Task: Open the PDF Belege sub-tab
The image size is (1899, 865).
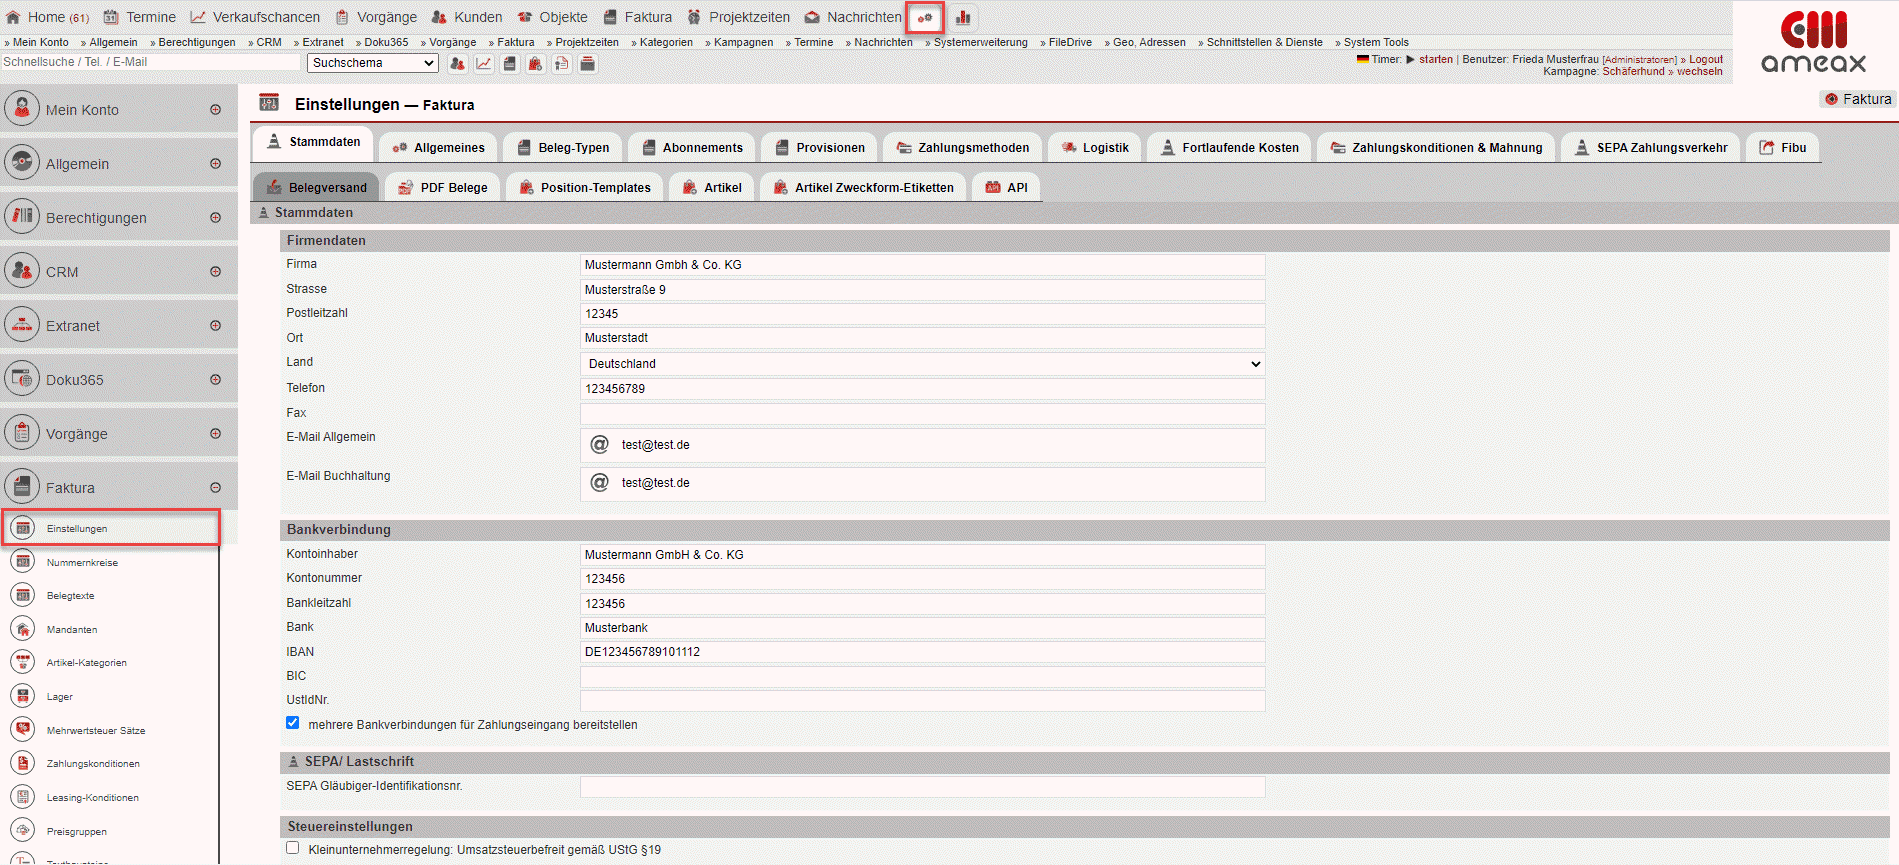Action: [x=443, y=188]
